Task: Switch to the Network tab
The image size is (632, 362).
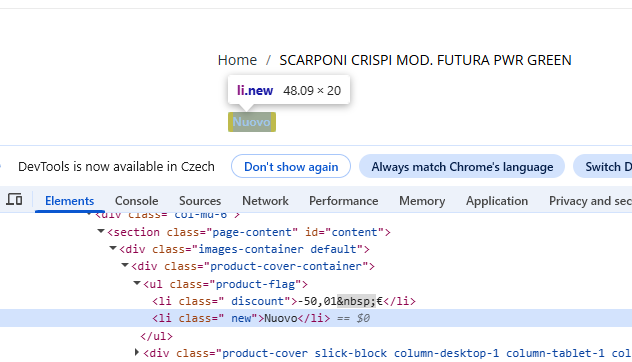Action: [x=265, y=201]
